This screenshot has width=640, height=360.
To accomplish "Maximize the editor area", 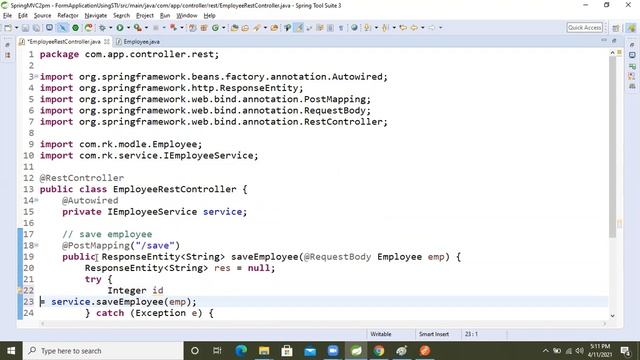I will (614, 40).
